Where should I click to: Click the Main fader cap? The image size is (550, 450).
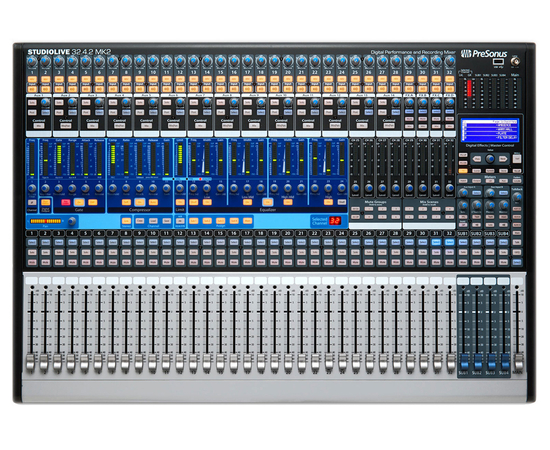coord(518,362)
